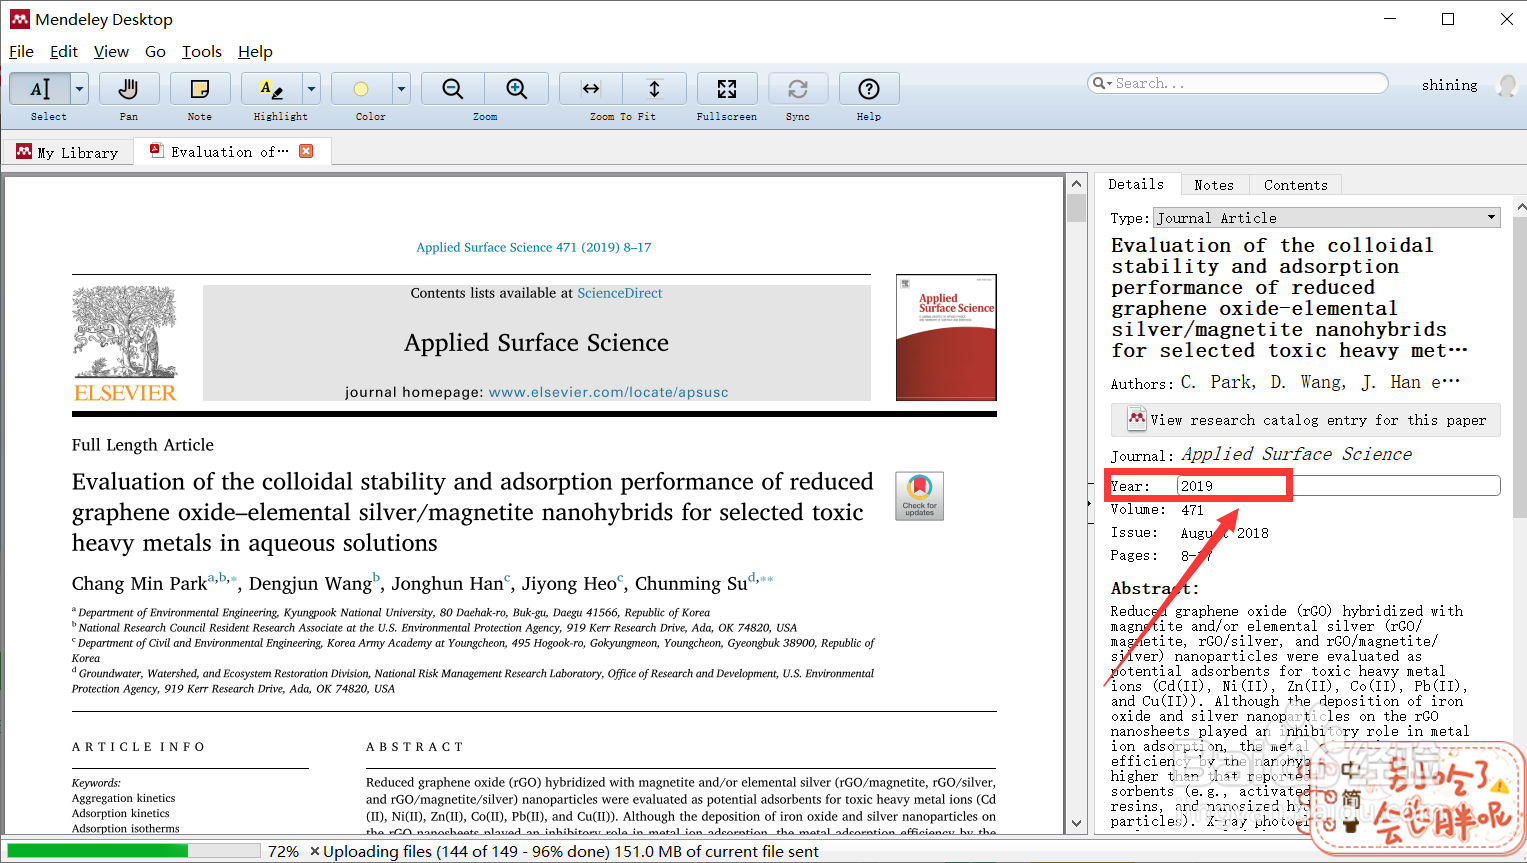
Task: Select the Issue field value
Action: click(x=1224, y=533)
